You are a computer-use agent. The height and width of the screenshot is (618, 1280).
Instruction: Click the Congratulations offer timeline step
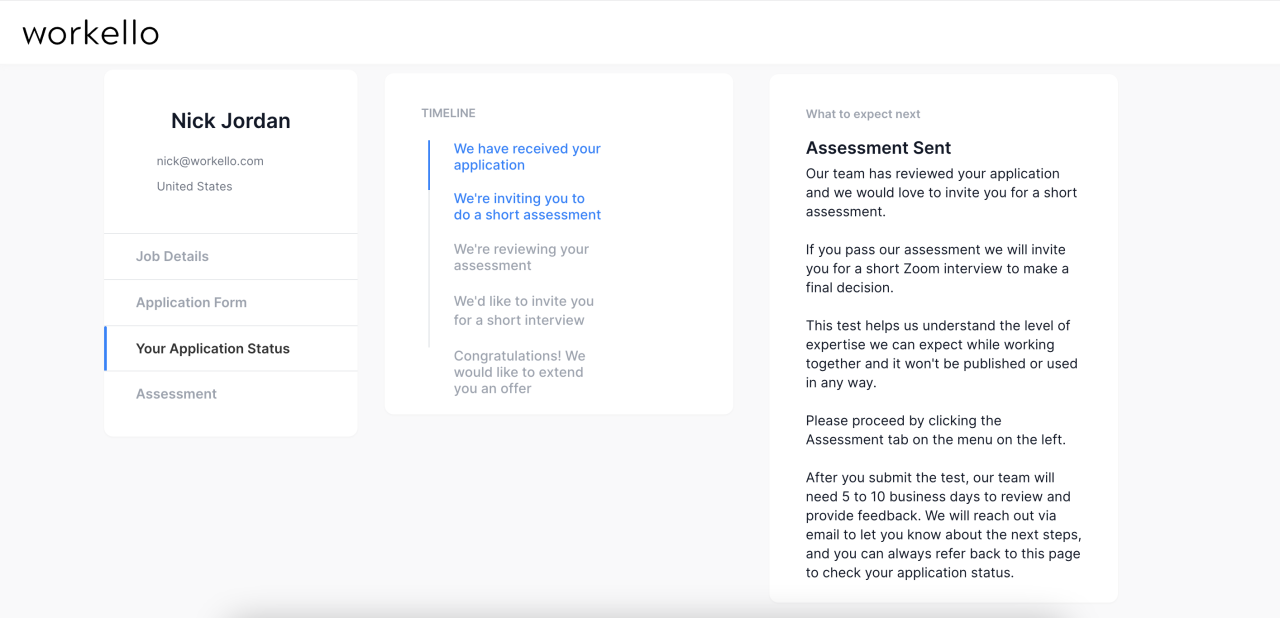click(519, 372)
